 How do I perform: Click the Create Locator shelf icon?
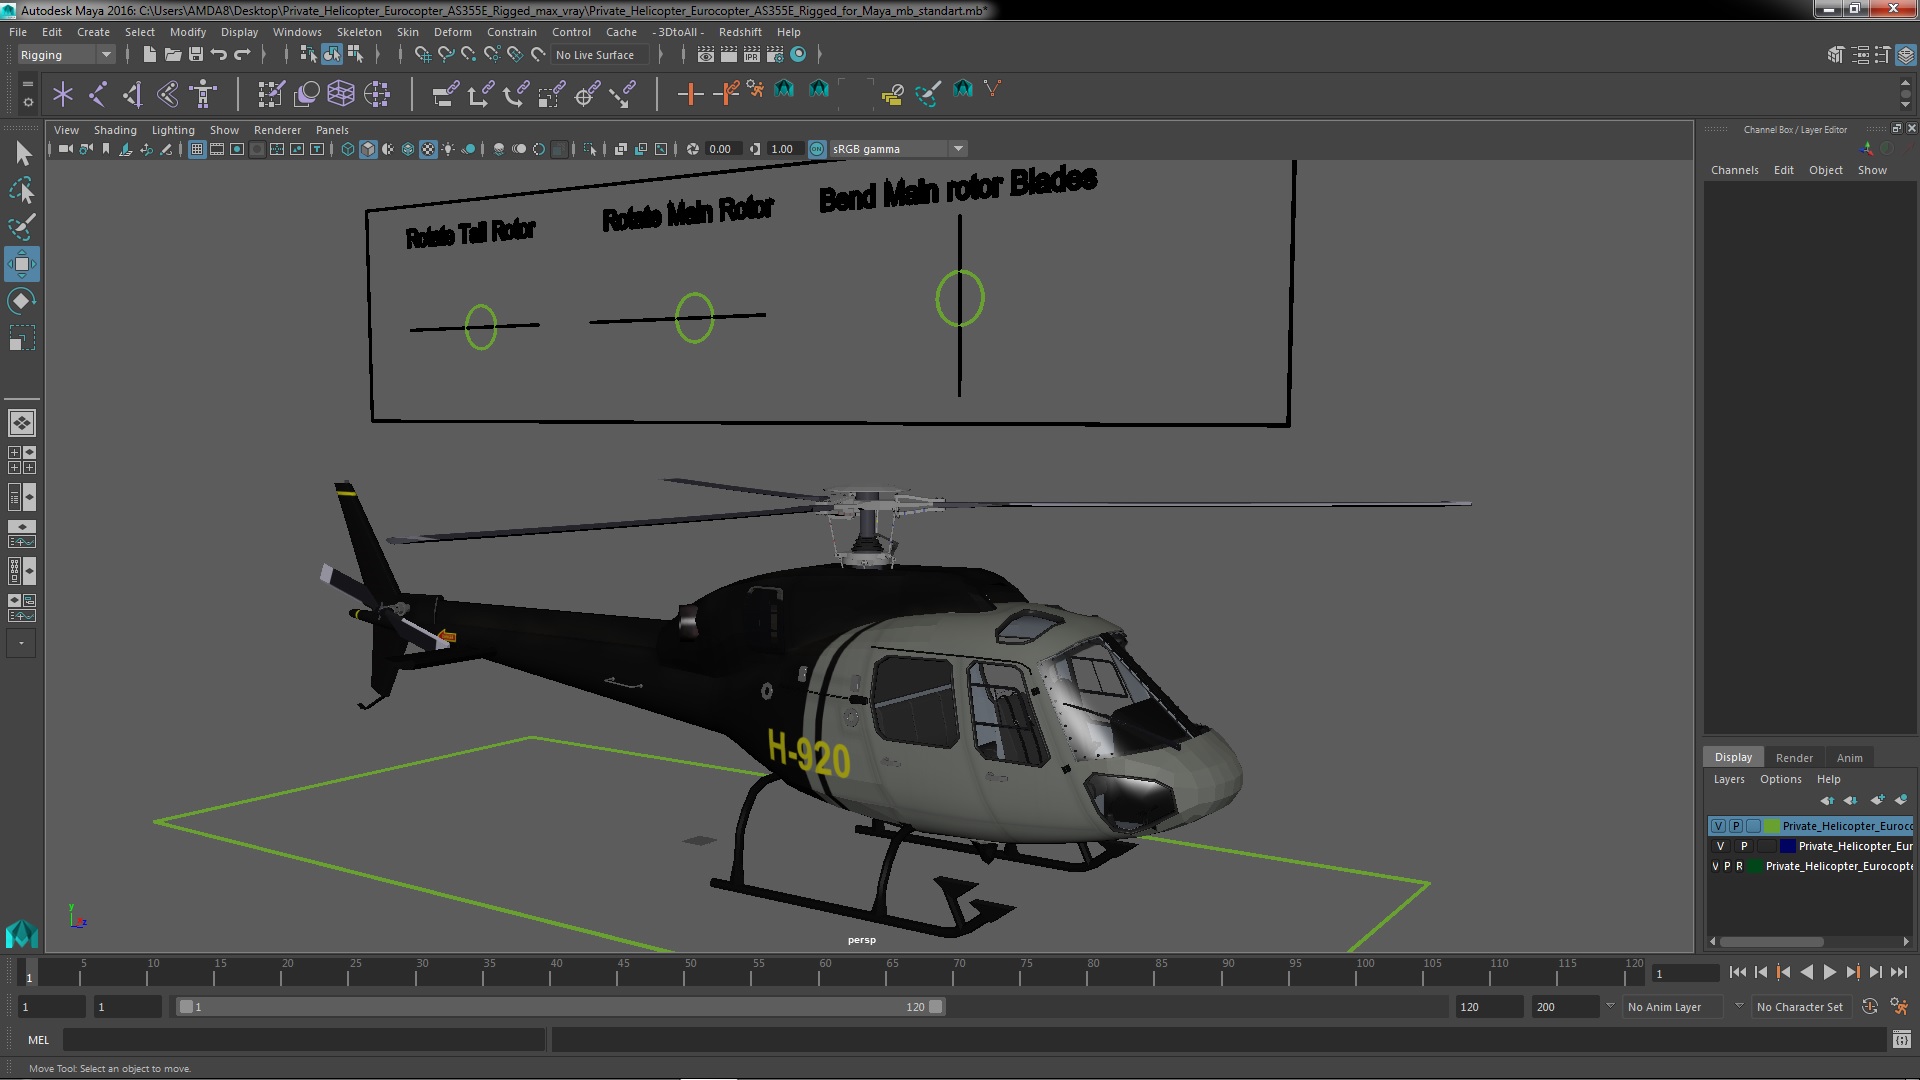pyautogui.click(x=63, y=94)
